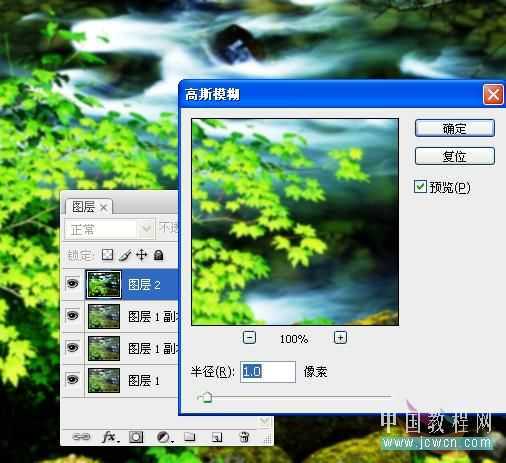Select the 图层 2 layer thumbnail
Screen dimensions: 506x463
coord(104,284)
